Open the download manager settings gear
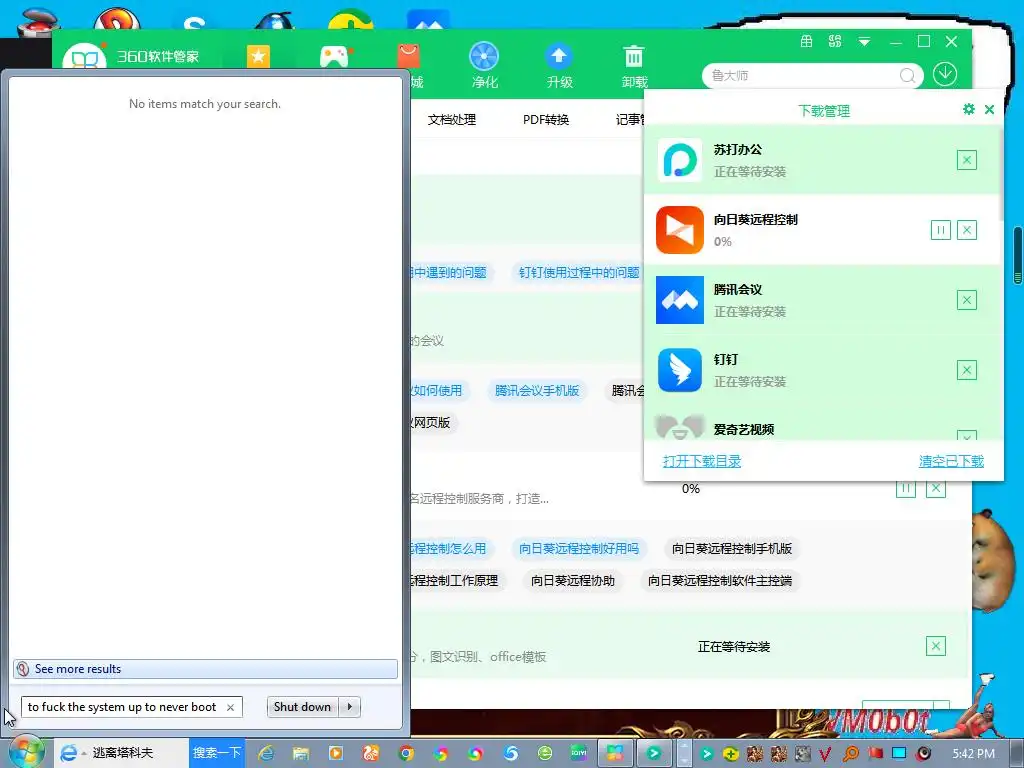1024x768 pixels. point(968,109)
